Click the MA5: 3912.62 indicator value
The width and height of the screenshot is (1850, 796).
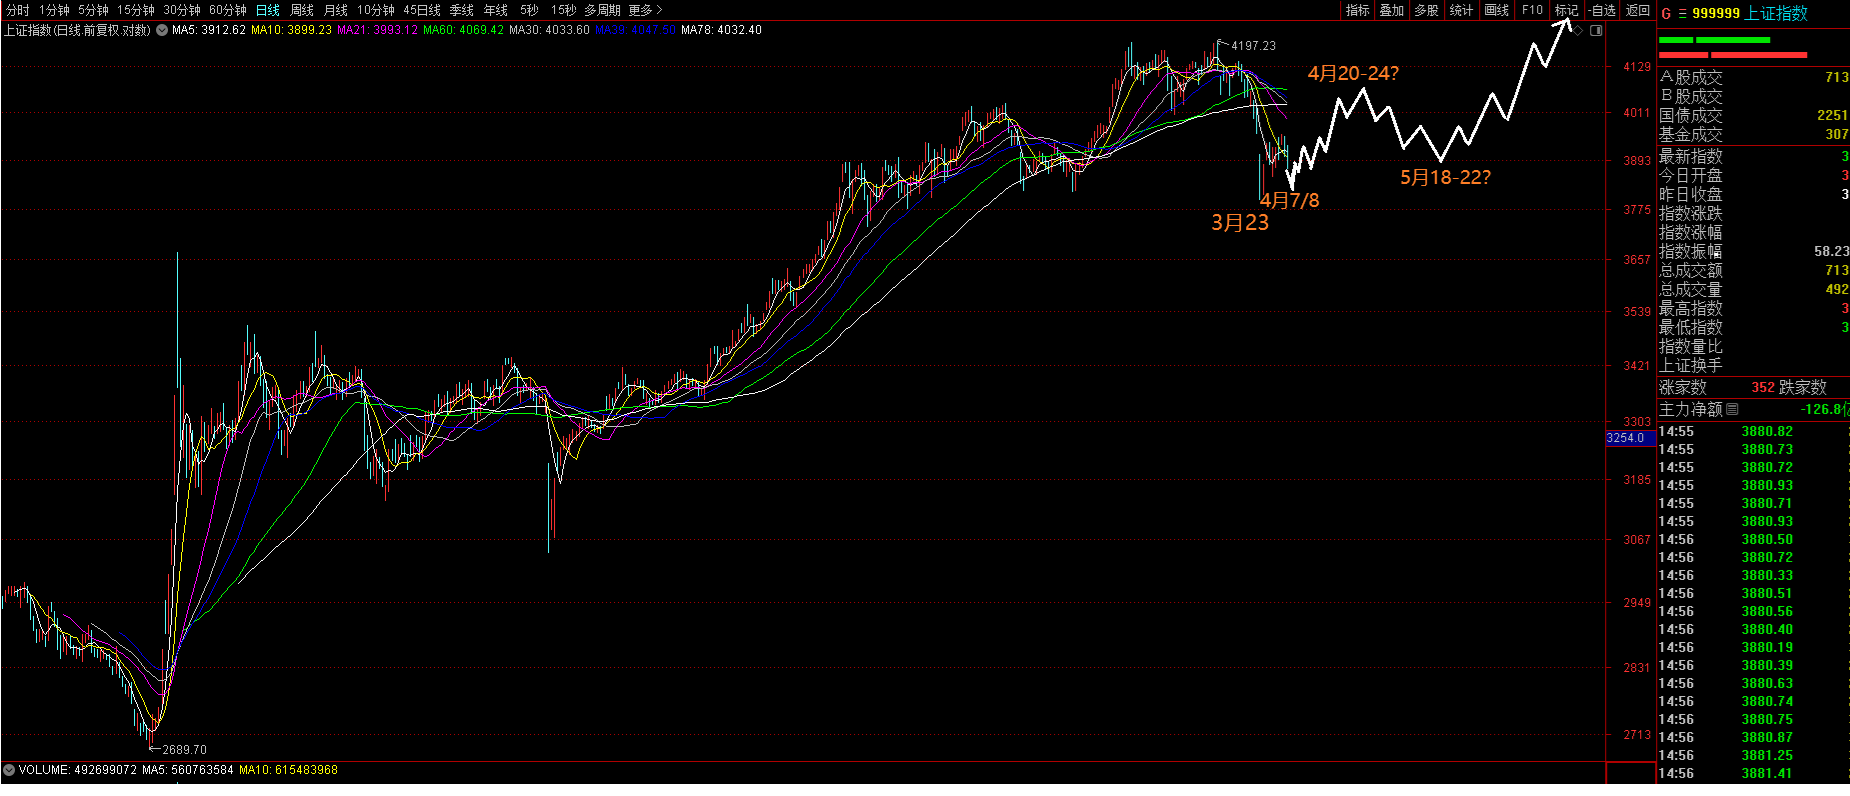[209, 30]
